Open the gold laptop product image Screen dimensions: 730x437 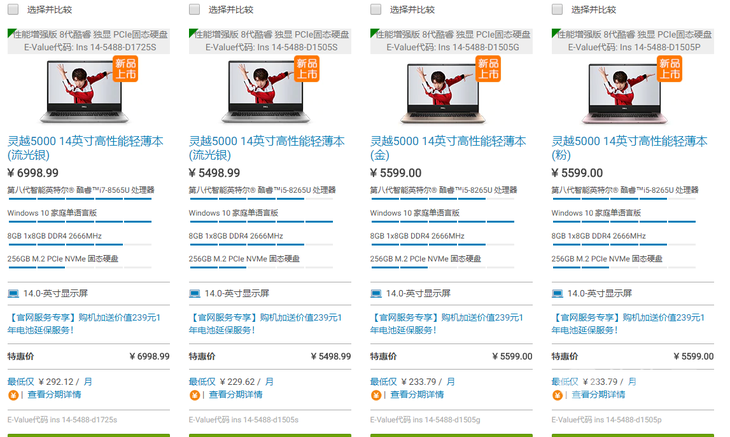[442, 93]
